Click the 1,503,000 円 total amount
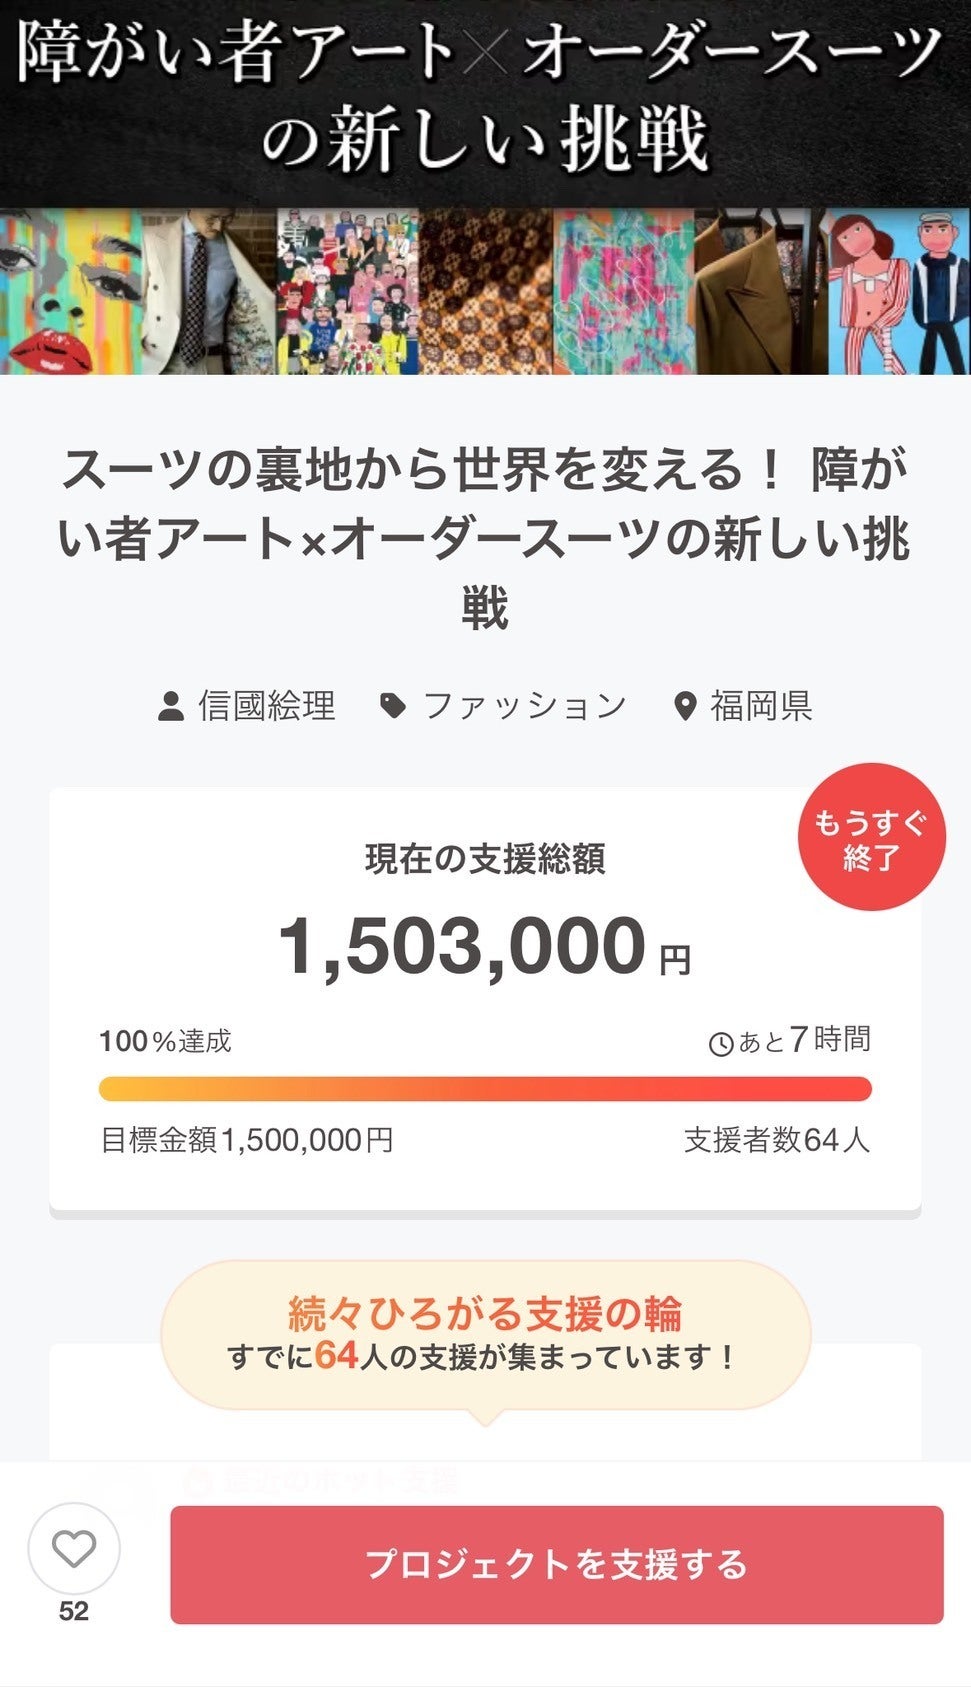 (485, 947)
